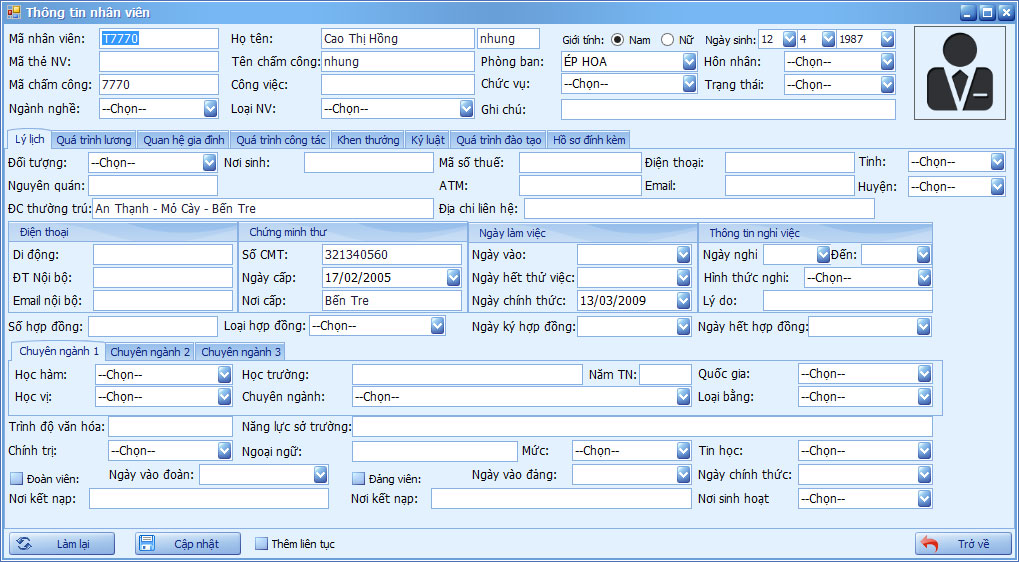Maximize the Thông tin nhân viên window
1019x562 pixels.
click(986, 12)
